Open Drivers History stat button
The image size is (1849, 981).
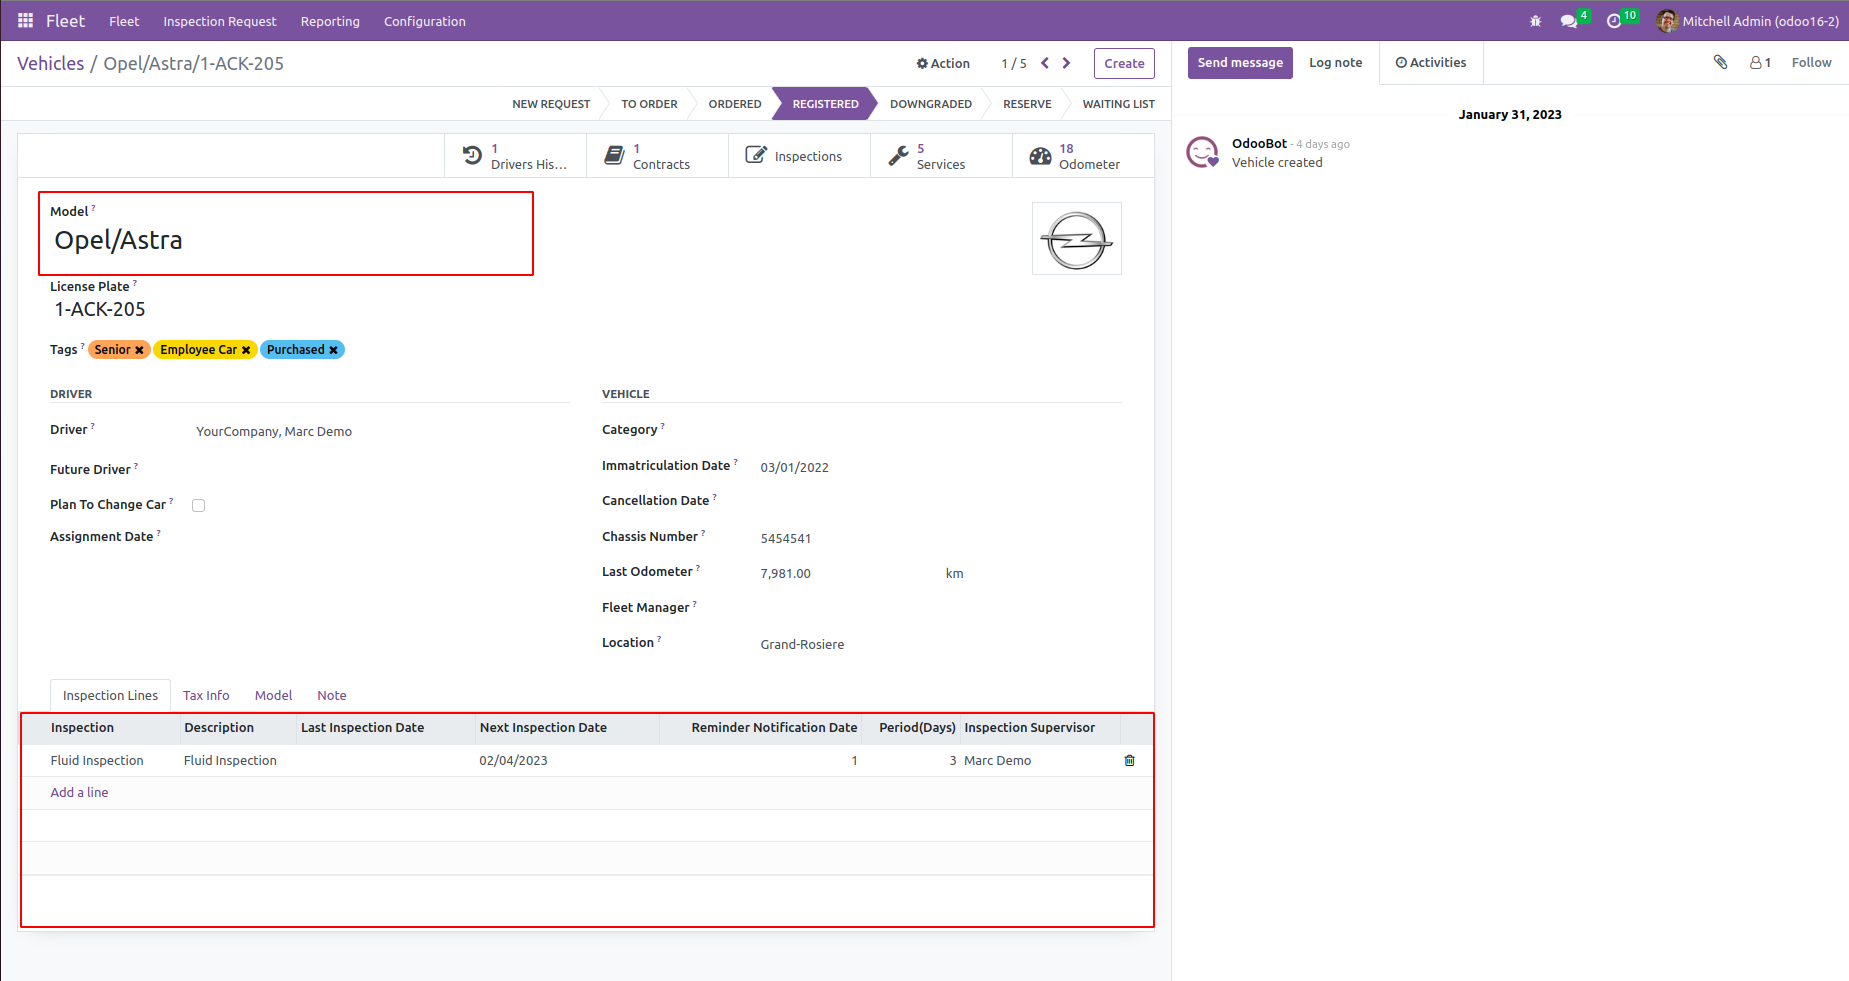515,156
